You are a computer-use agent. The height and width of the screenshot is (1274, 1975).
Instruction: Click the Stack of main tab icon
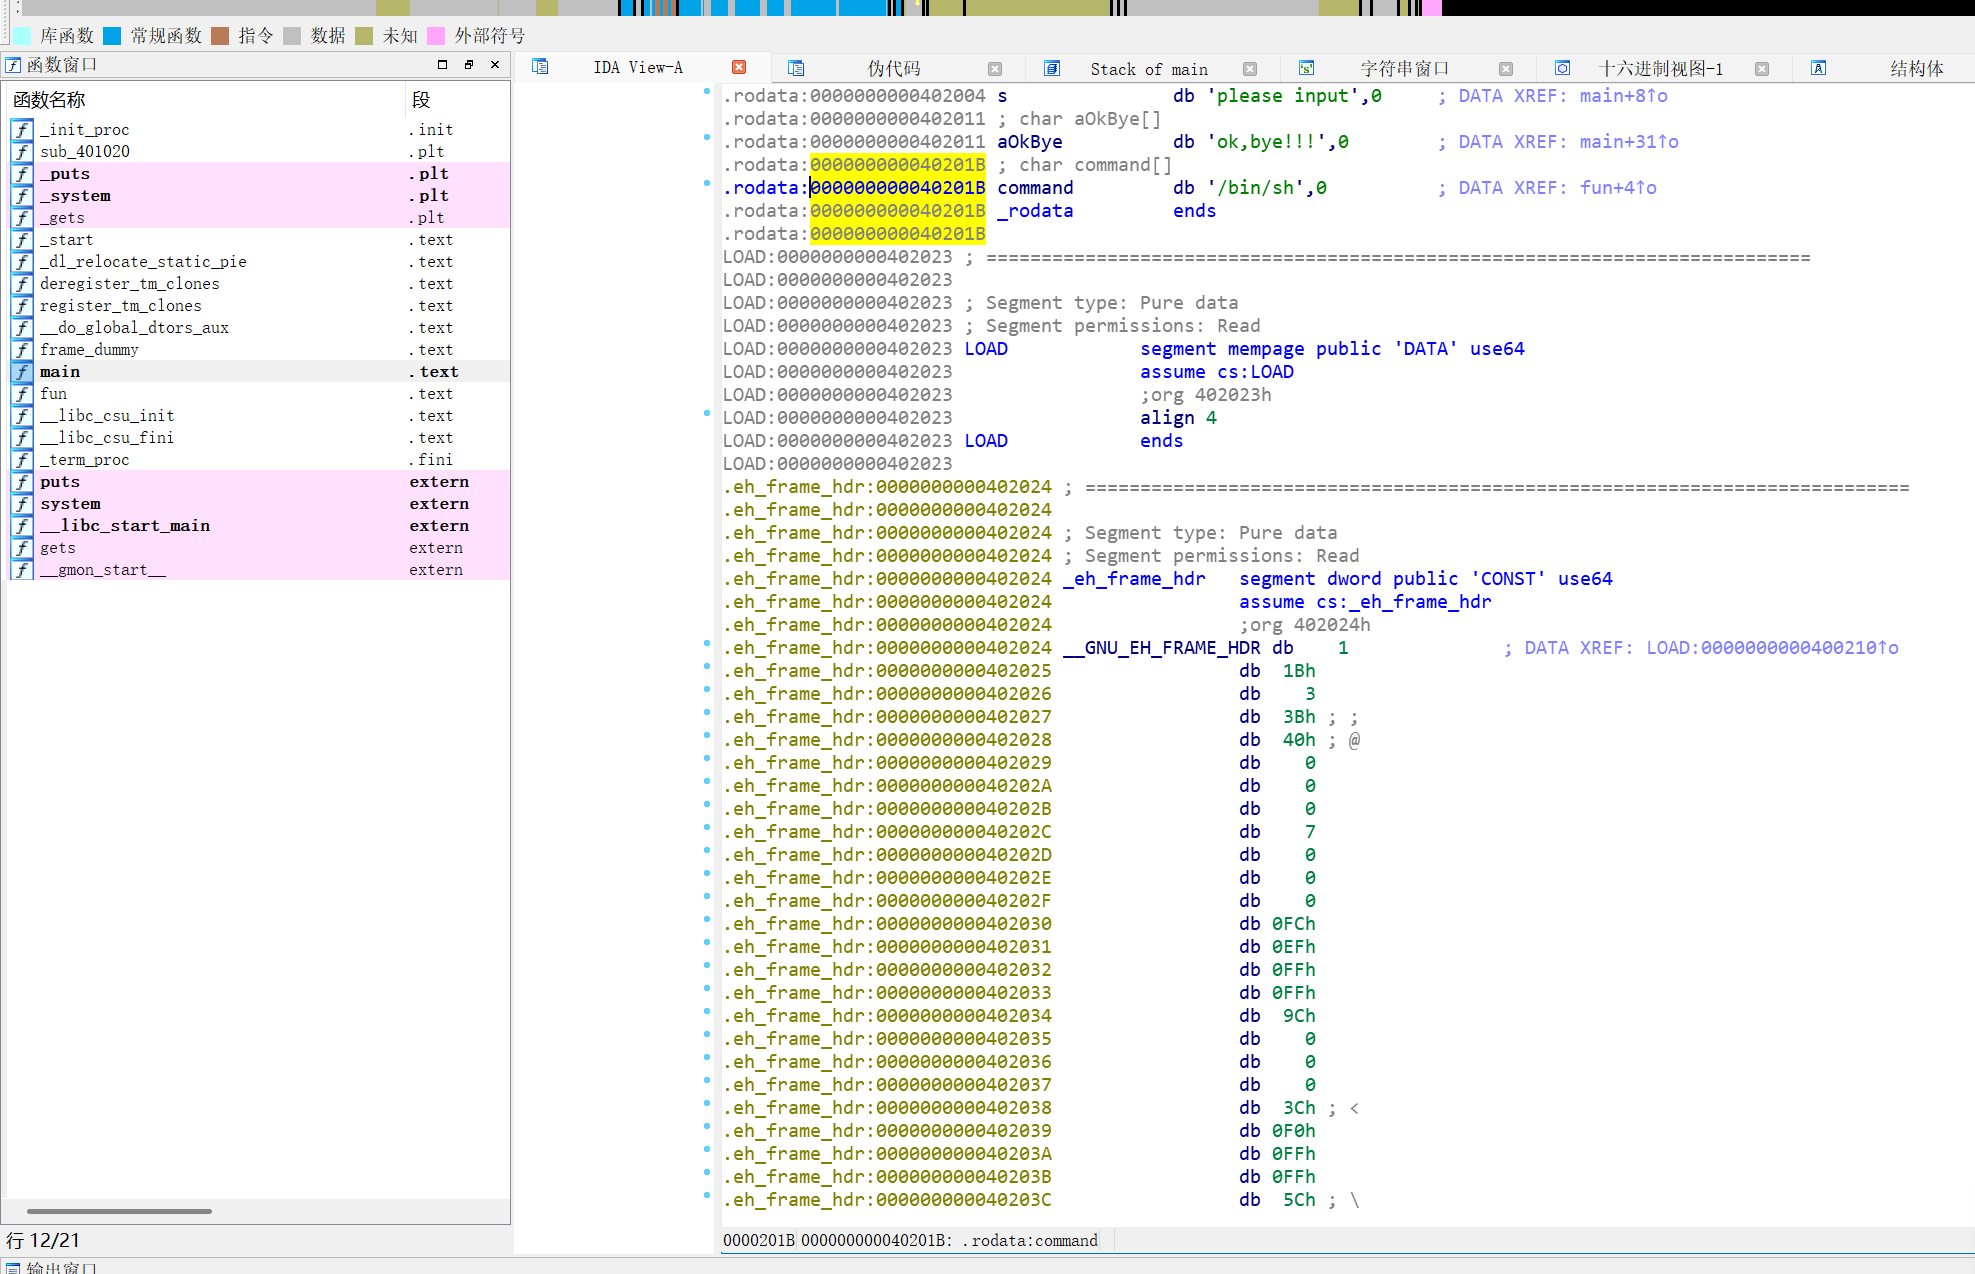1052,68
